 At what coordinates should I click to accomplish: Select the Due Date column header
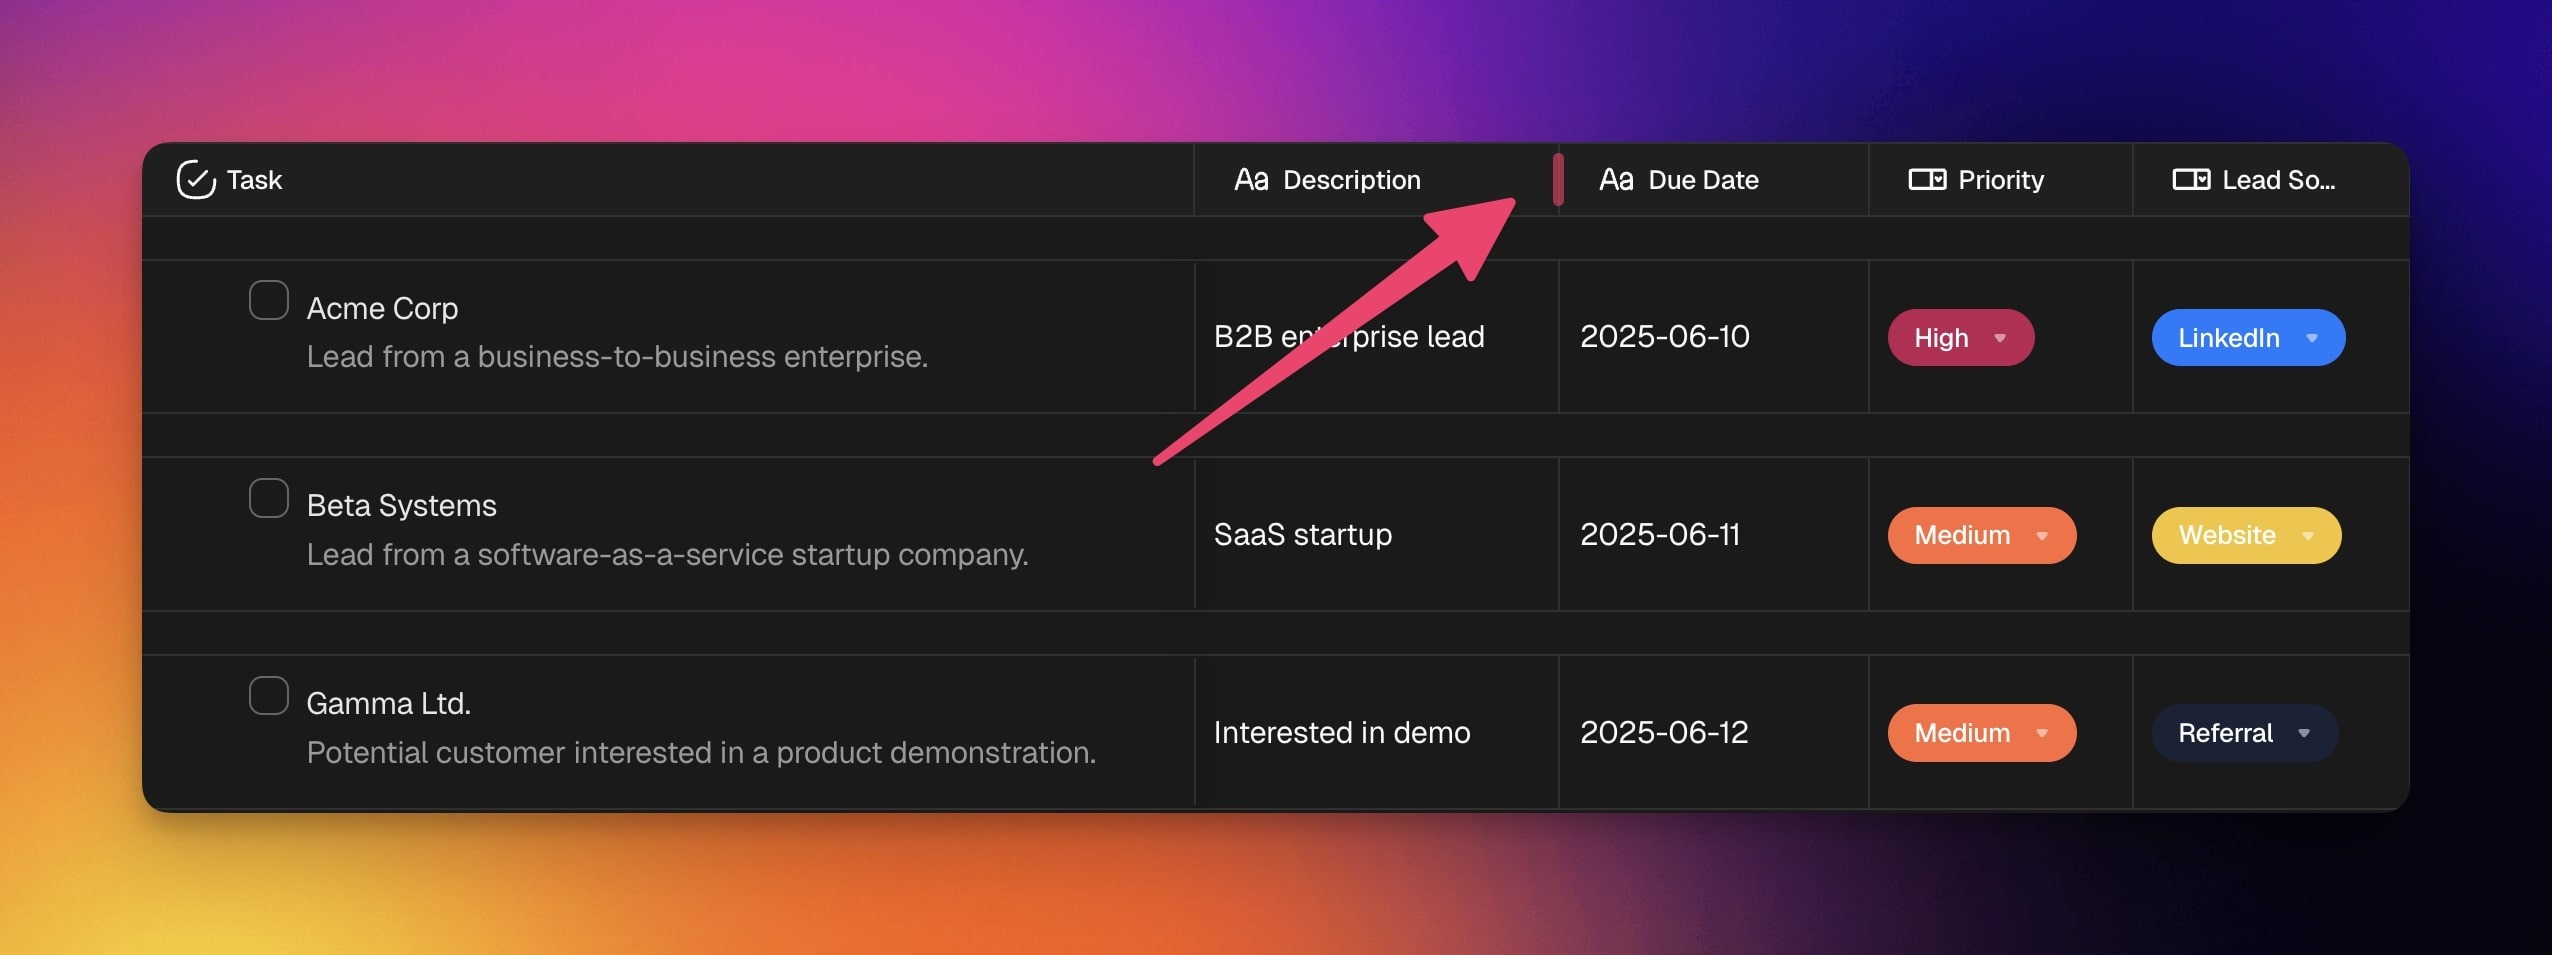pyautogui.click(x=1703, y=180)
